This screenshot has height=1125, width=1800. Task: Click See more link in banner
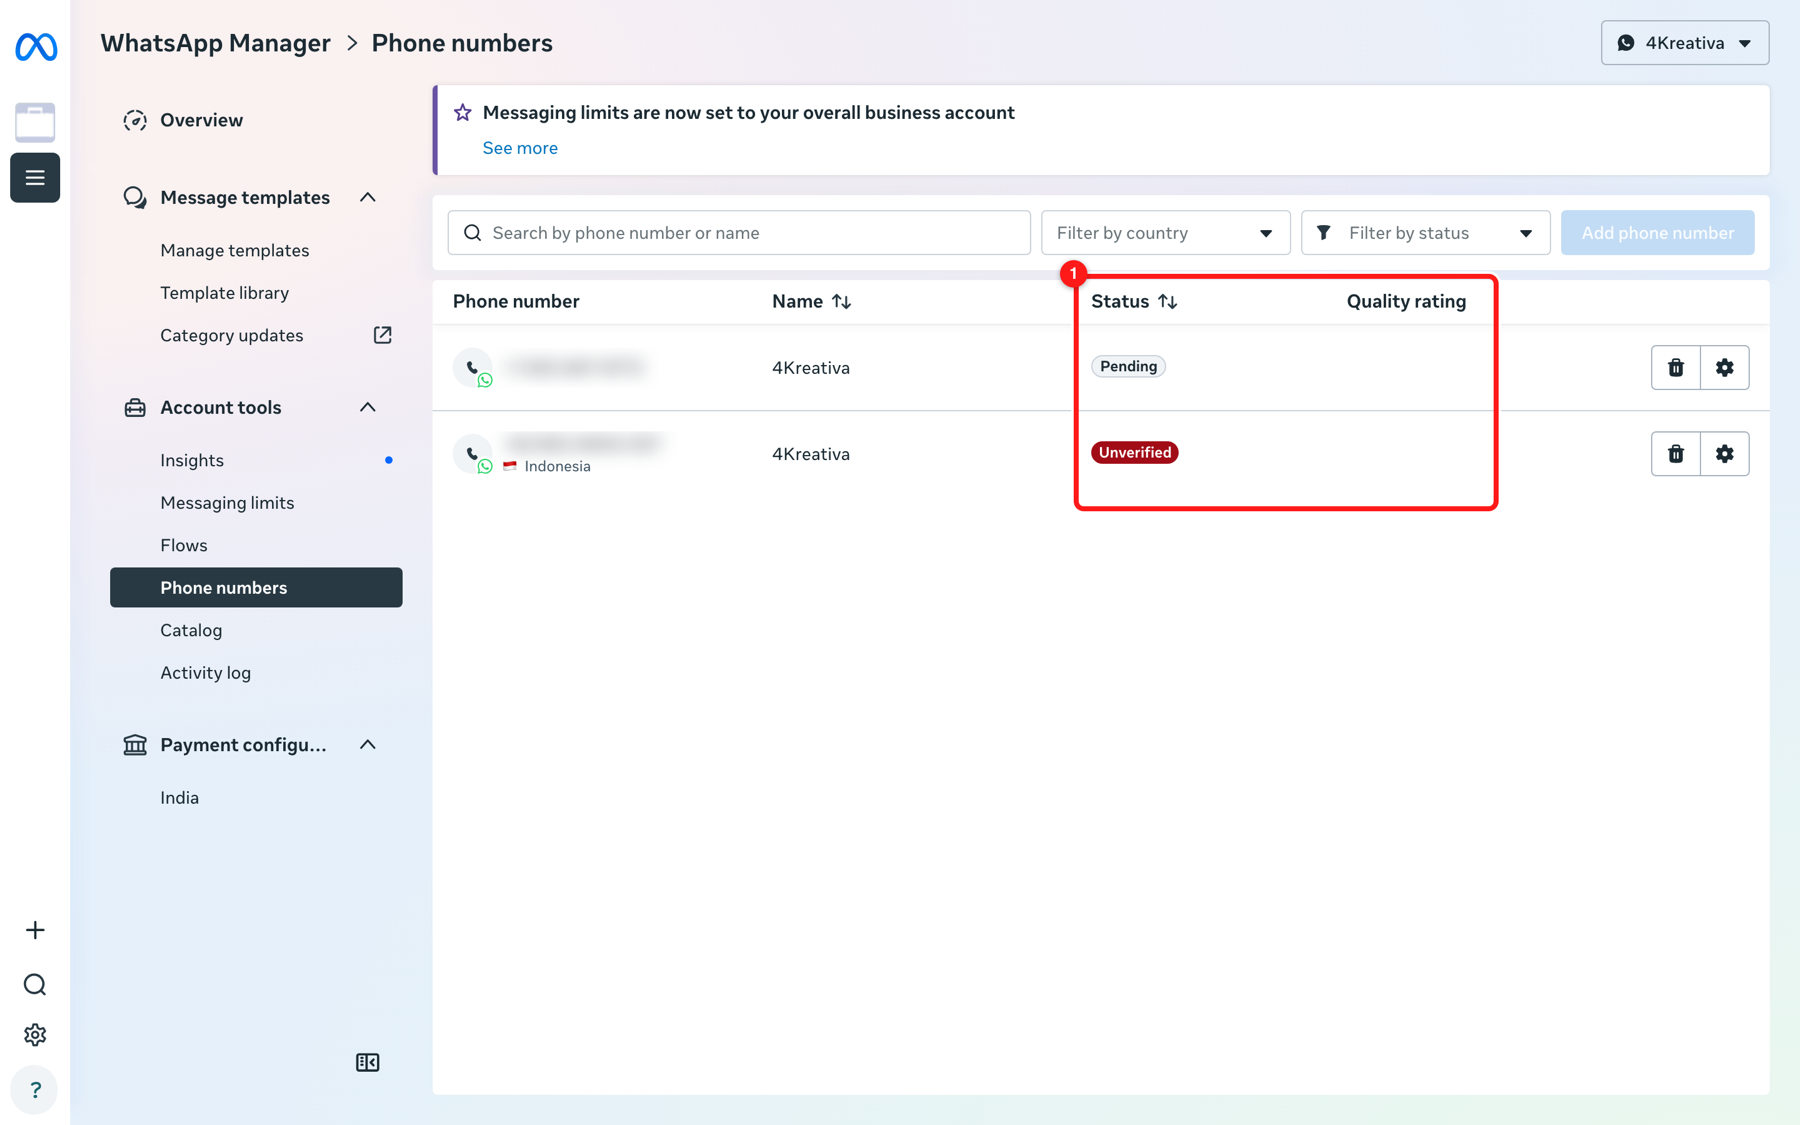point(520,148)
